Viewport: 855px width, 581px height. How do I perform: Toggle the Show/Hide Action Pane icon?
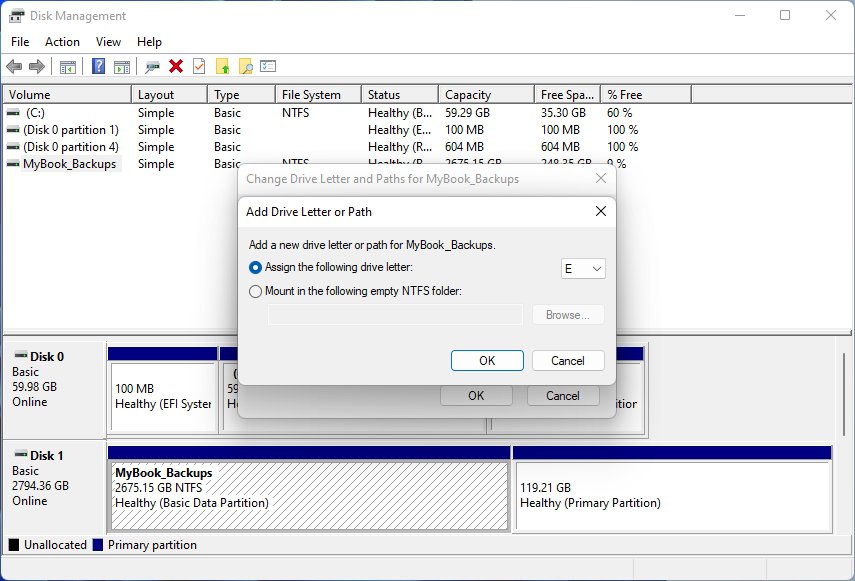tap(122, 67)
